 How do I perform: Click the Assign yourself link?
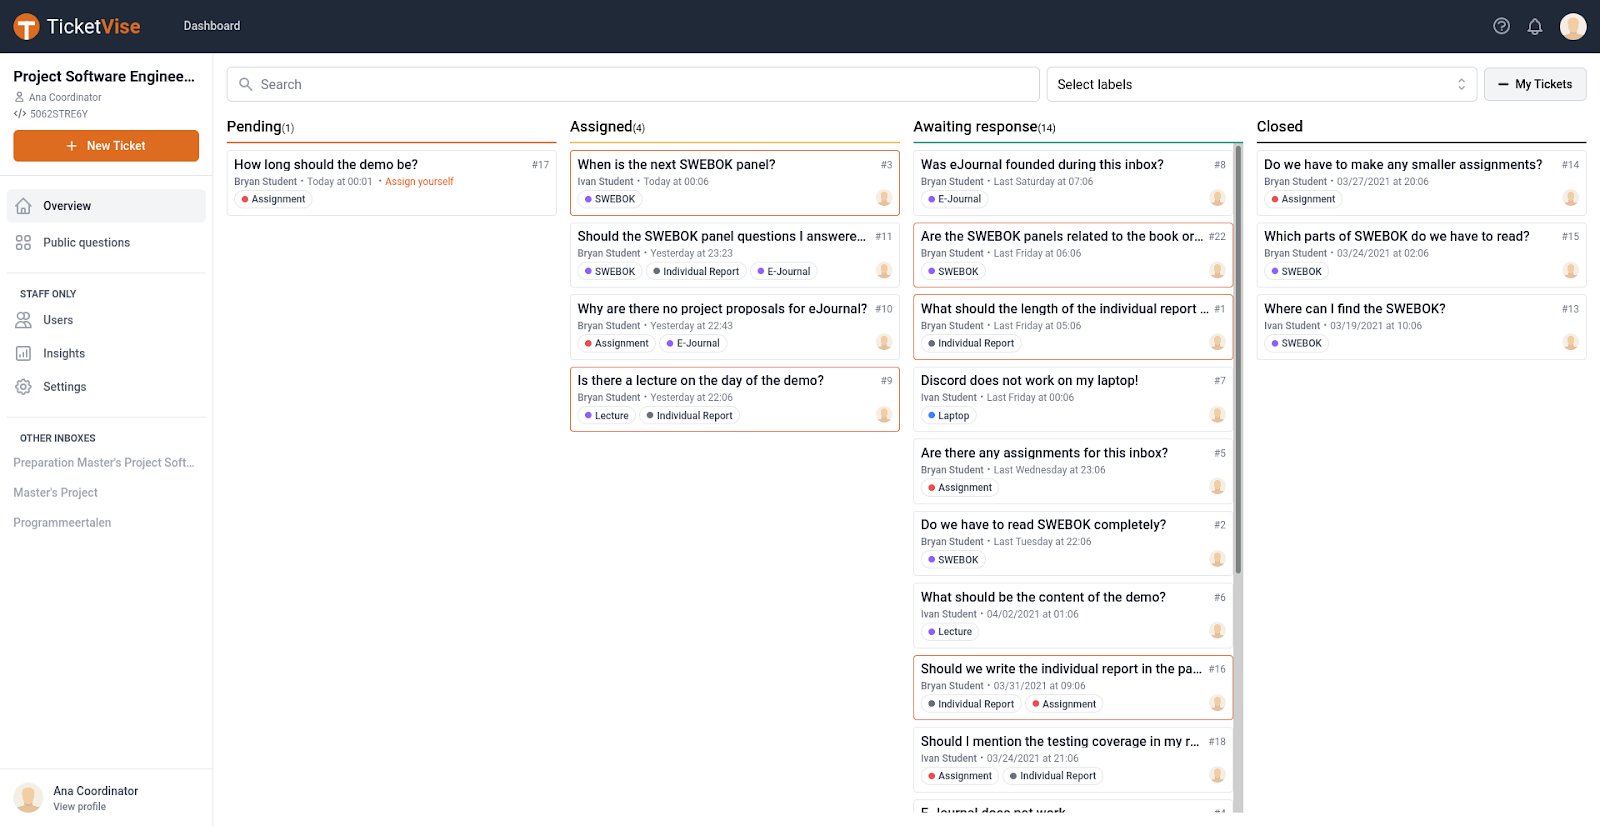coord(419,182)
